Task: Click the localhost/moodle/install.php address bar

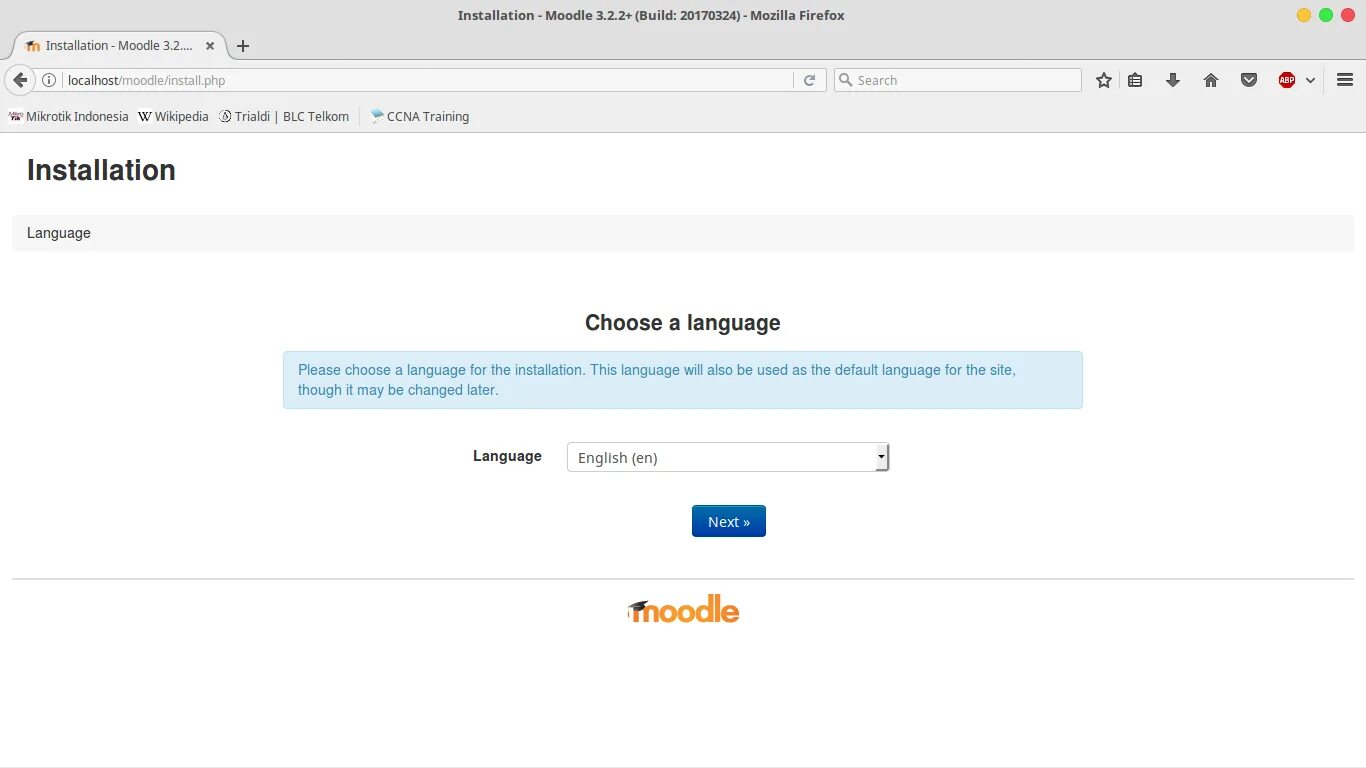Action: click(428, 80)
